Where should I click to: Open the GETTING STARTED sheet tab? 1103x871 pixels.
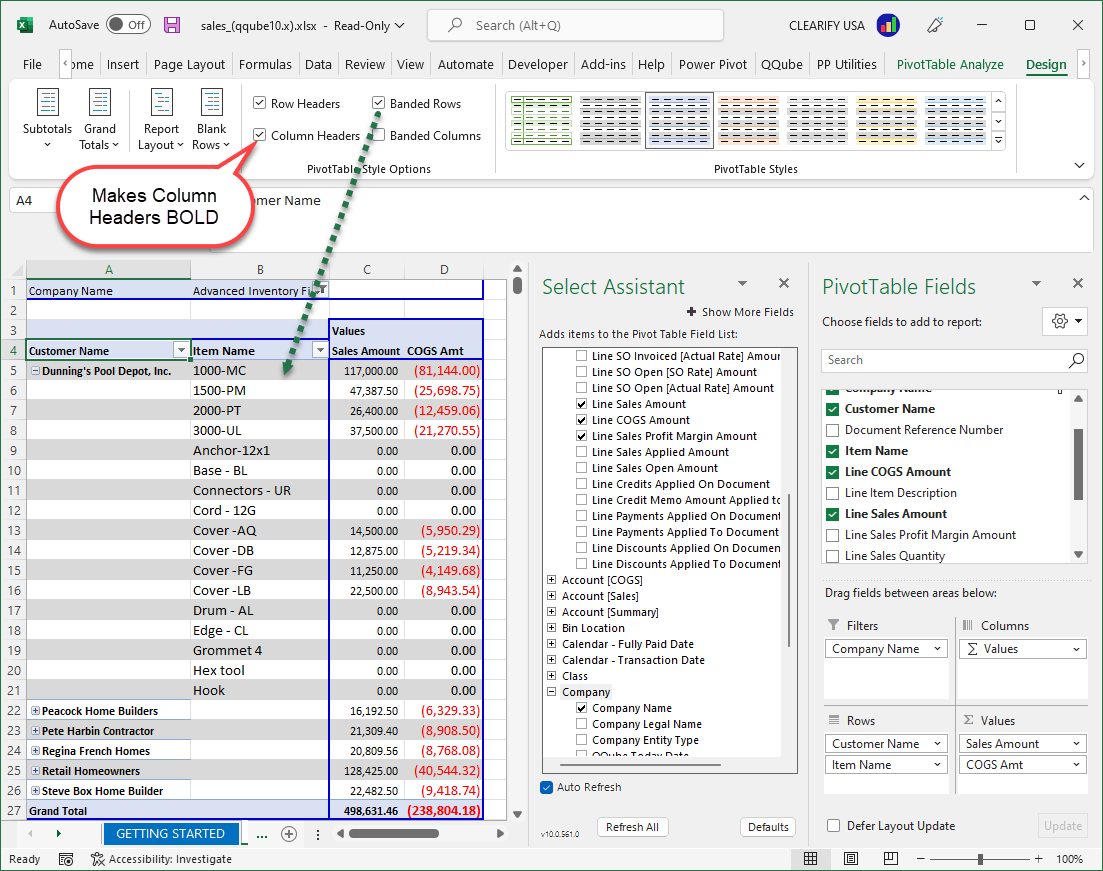tap(170, 834)
